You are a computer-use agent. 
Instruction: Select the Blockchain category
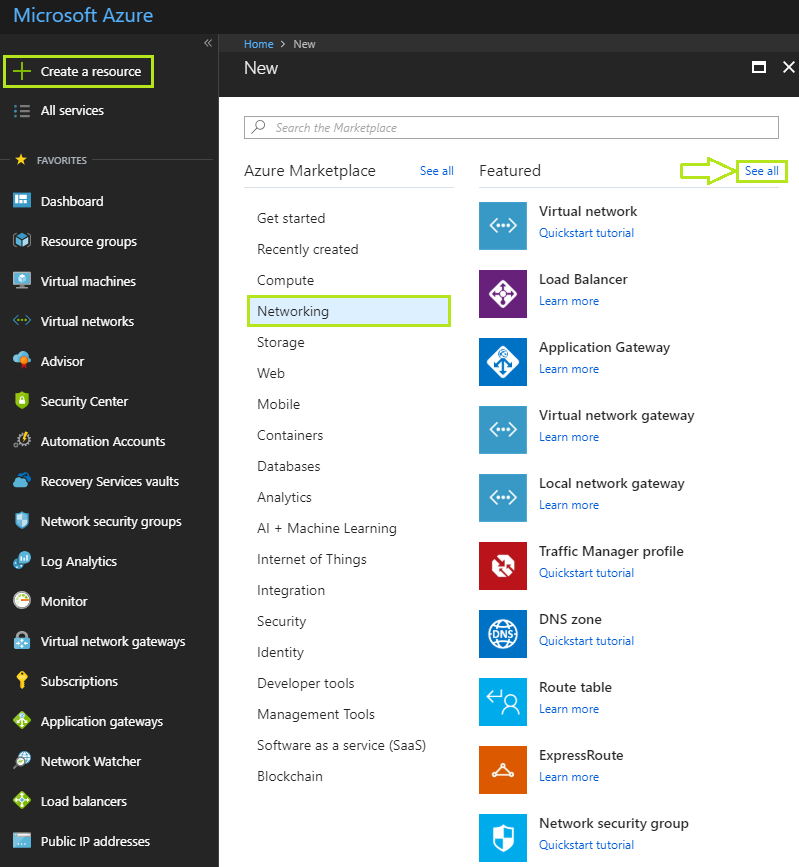[x=290, y=776]
